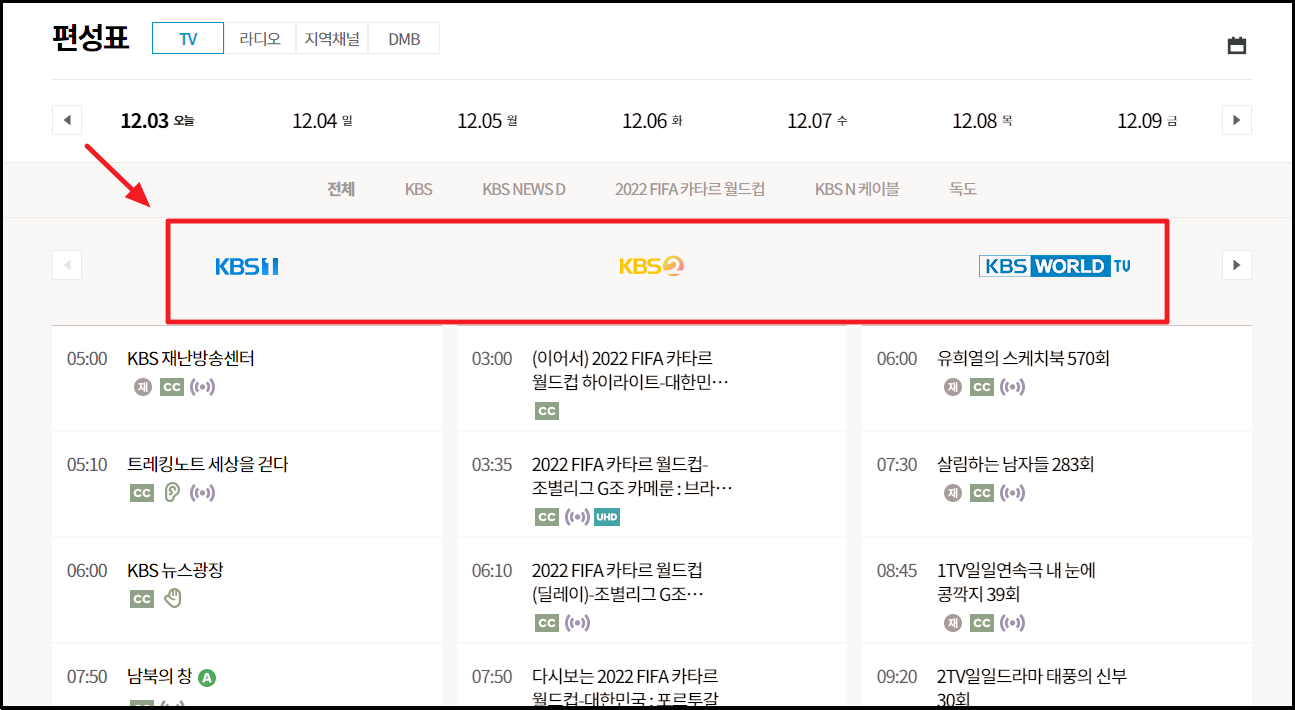Click CC icon under 살림하는 남자들 283회
The width and height of the screenshot is (1295, 710).
[x=982, y=493]
